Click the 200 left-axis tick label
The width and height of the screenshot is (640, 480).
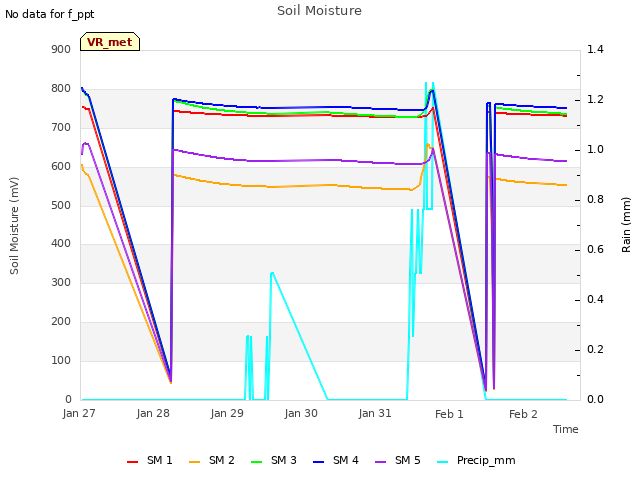61,322
